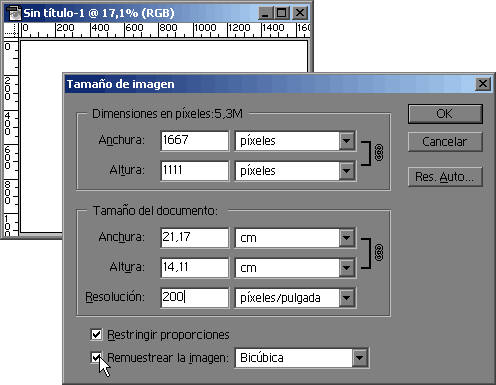The width and height of the screenshot is (496, 385).
Task: Close the Sin título-1 document window
Action: pos(300,13)
